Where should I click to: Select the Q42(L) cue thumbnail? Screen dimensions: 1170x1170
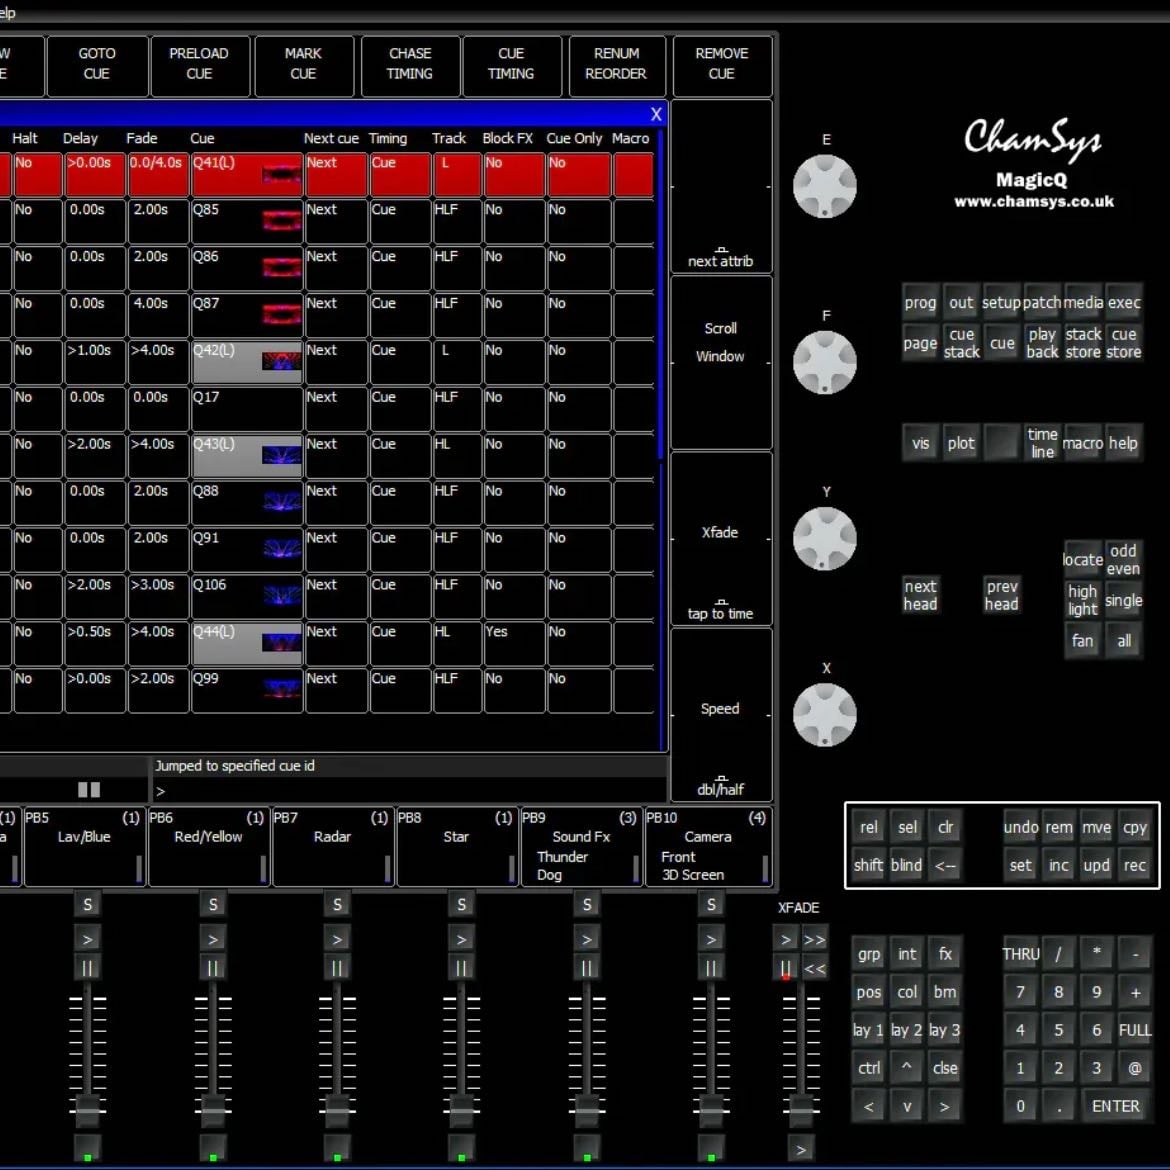[281, 362]
